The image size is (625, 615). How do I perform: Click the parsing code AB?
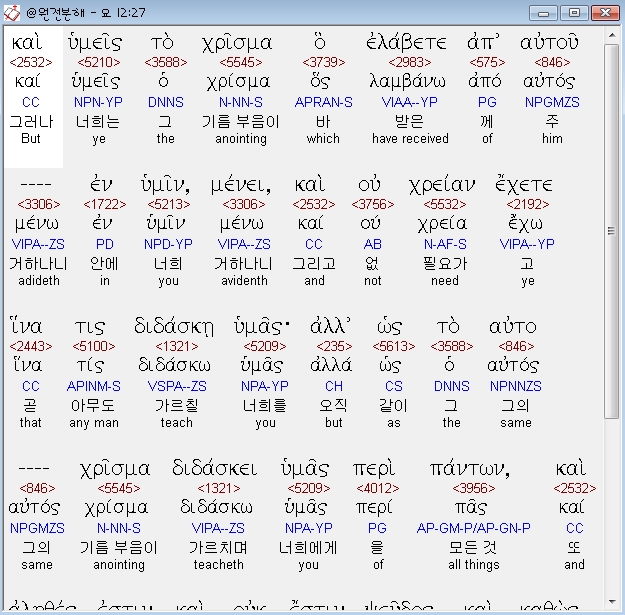point(373,244)
